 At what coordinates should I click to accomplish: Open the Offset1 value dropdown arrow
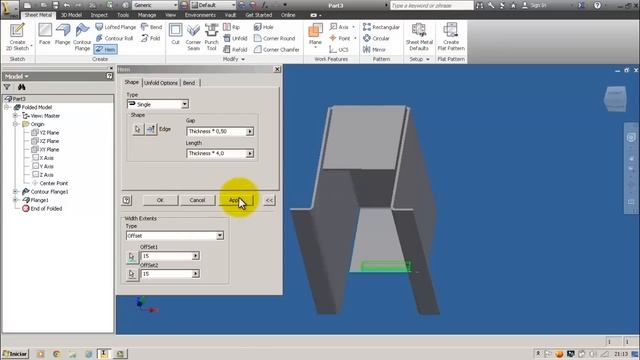point(196,256)
